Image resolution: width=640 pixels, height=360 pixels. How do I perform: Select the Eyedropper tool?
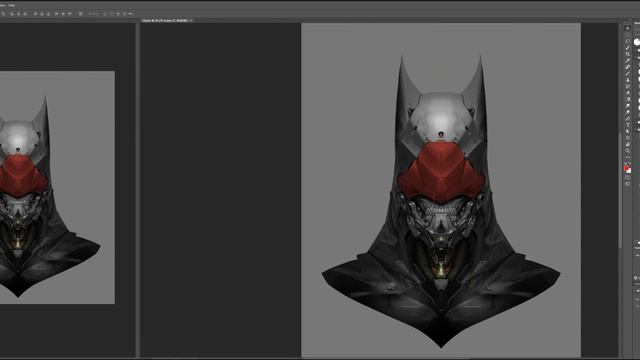(627, 60)
